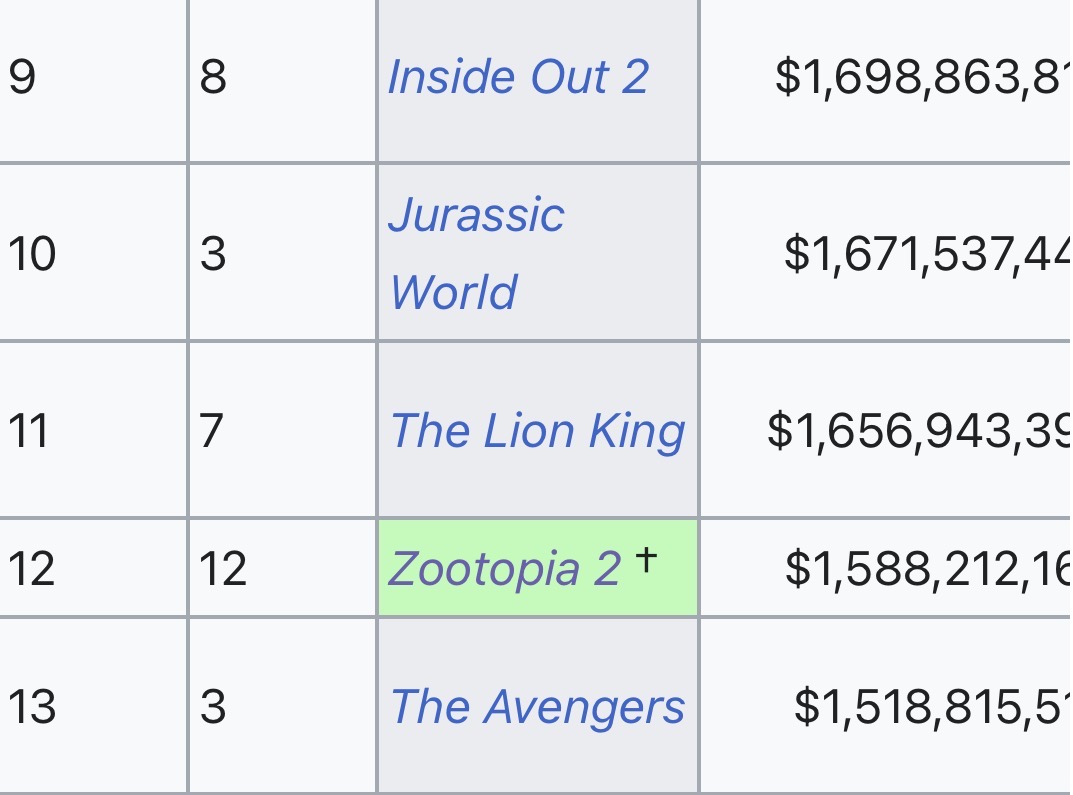Viewport: 1073px width, 795px height.
Task: Go to The Avengers link
Action: (537, 707)
